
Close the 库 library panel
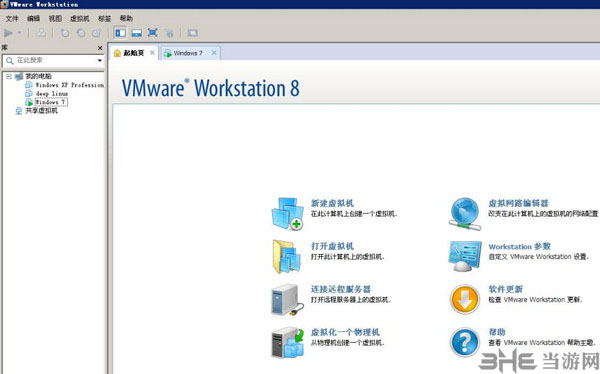[x=100, y=48]
